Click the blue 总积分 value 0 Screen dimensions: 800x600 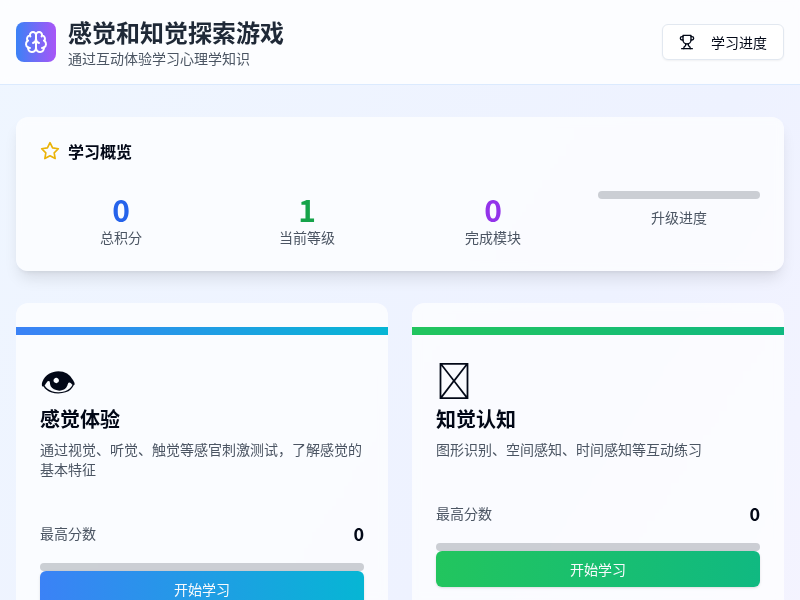pos(121,211)
